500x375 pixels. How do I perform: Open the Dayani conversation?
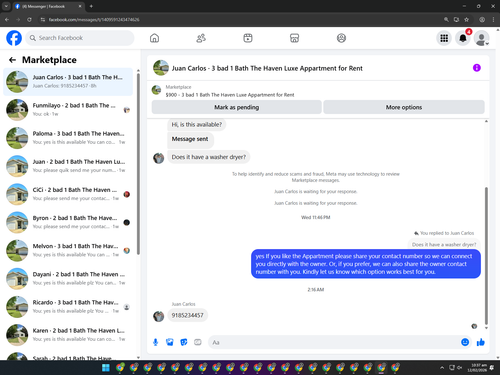68,279
